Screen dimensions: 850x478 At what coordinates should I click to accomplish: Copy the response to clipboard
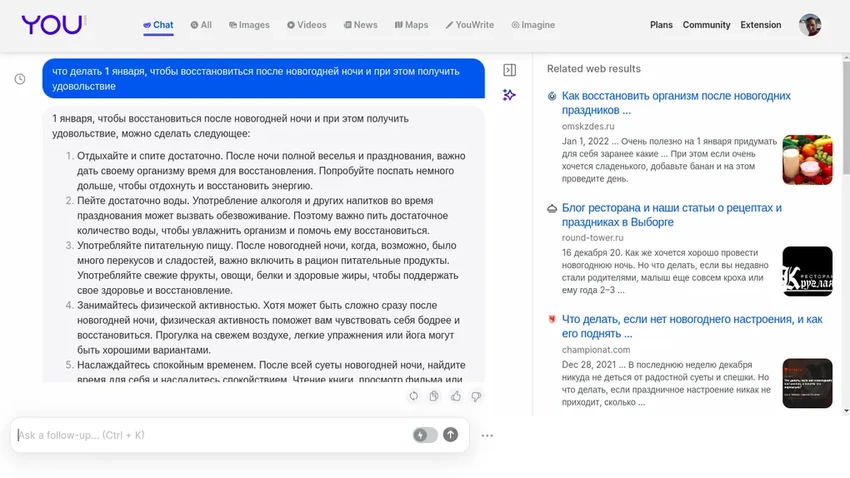point(434,396)
